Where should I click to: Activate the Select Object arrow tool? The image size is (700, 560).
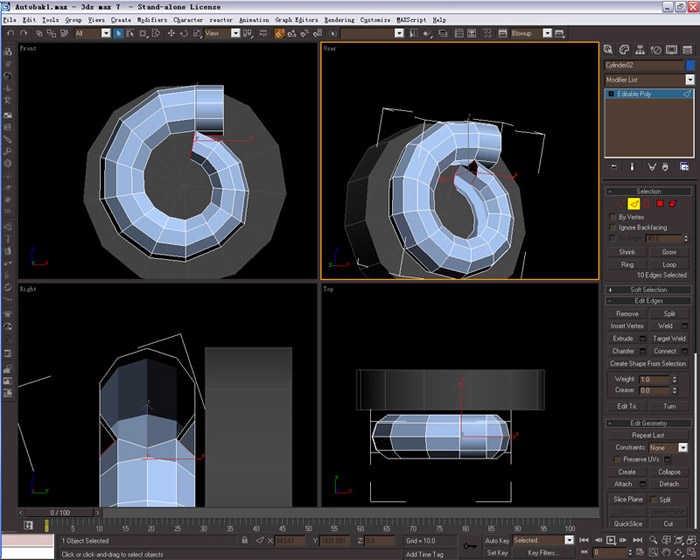(118, 33)
